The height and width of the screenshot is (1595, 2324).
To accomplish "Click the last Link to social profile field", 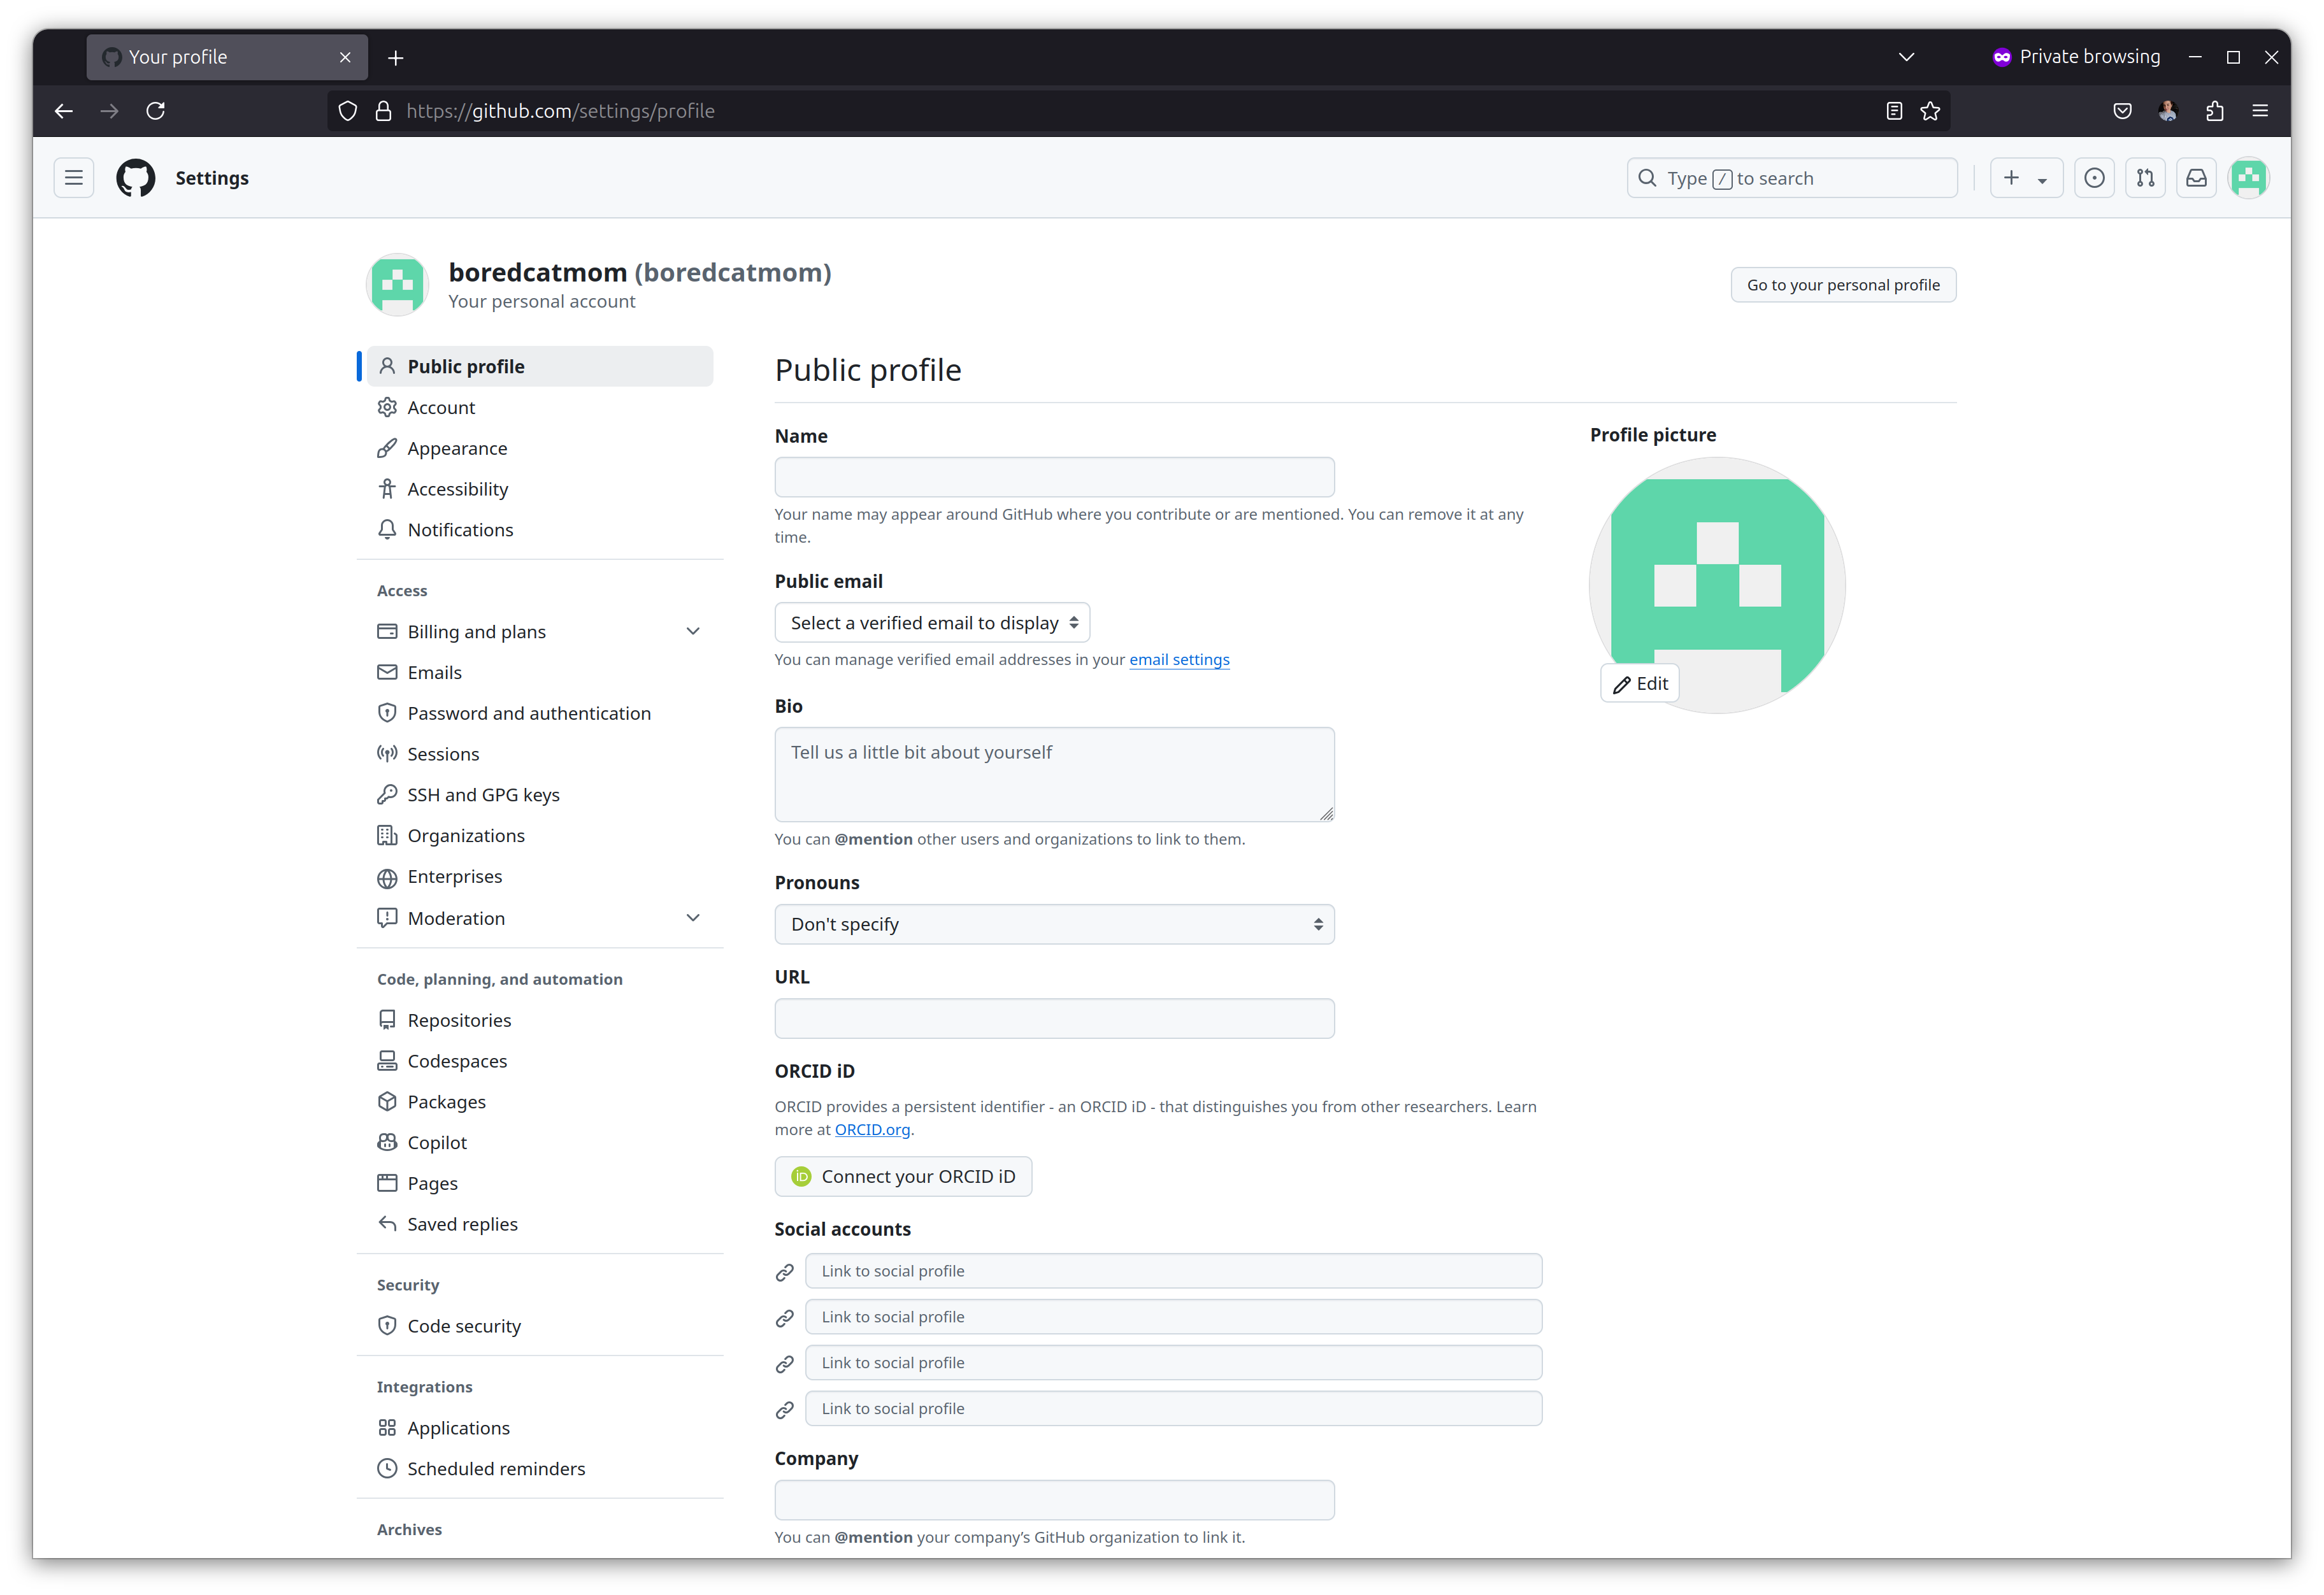I will [x=1173, y=1408].
